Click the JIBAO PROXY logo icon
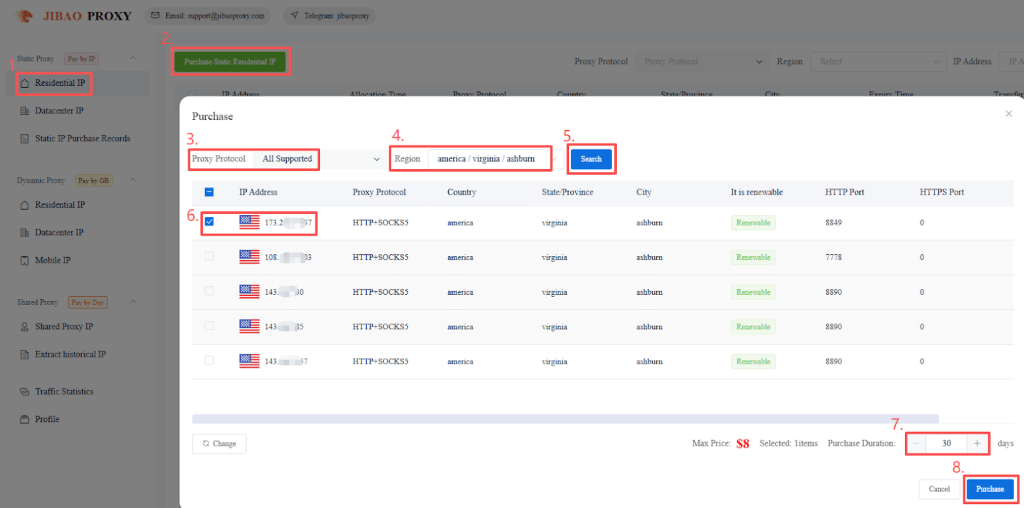 (x=25, y=16)
